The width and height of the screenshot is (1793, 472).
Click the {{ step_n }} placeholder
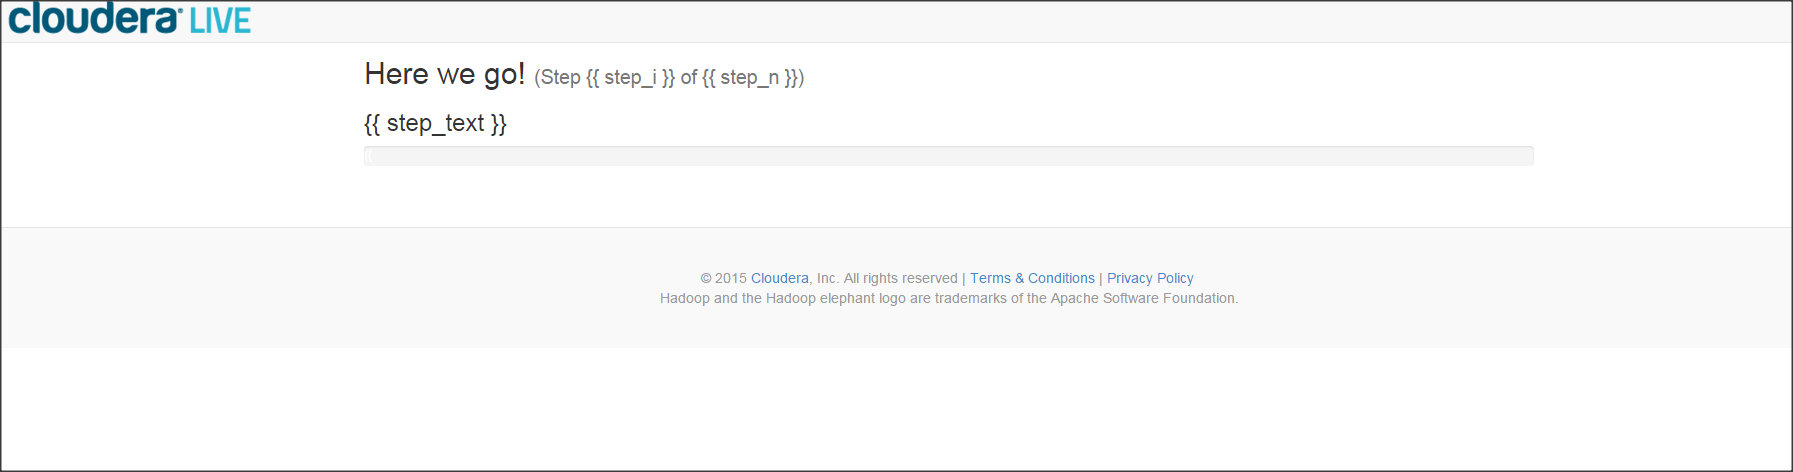tap(750, 77)
